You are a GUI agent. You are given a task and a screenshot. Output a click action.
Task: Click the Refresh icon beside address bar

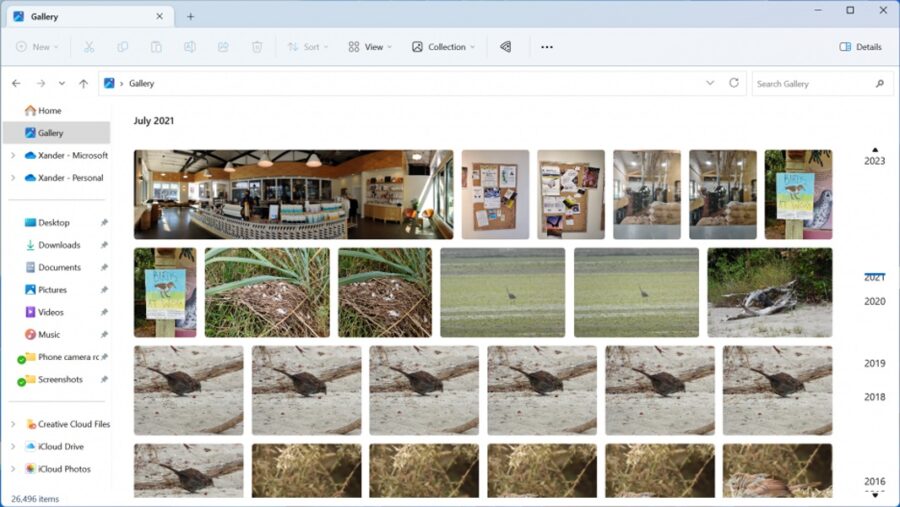point(734,84)
